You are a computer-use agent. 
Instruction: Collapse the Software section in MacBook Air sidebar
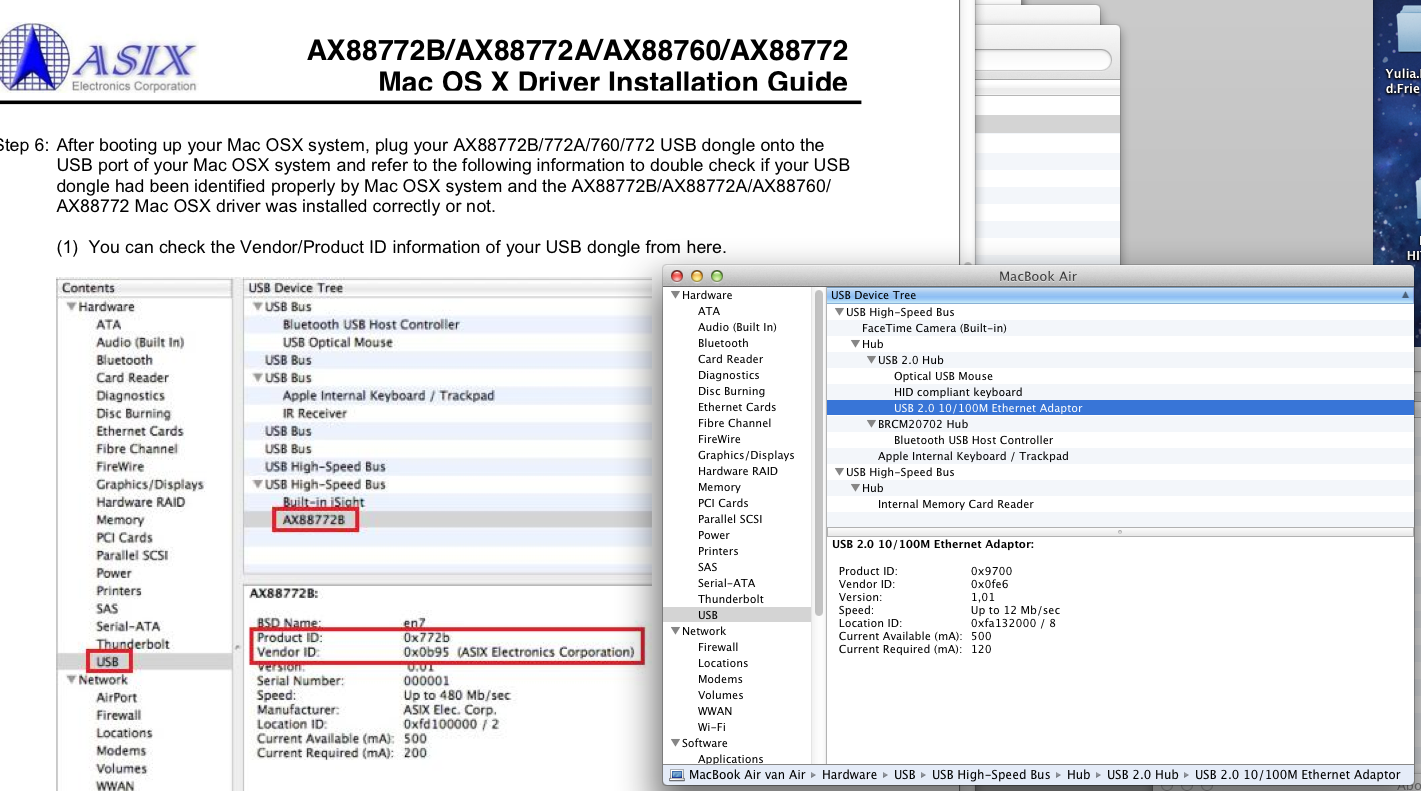click(x=675, y=743)
